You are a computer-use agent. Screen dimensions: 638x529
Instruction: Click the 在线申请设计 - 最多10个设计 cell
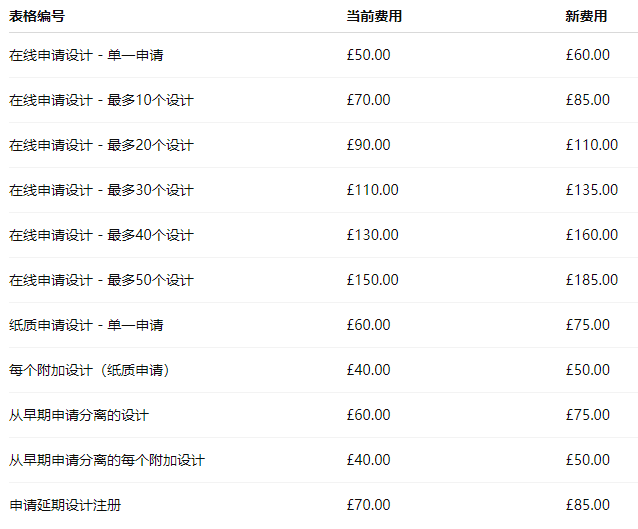point(101,100)
